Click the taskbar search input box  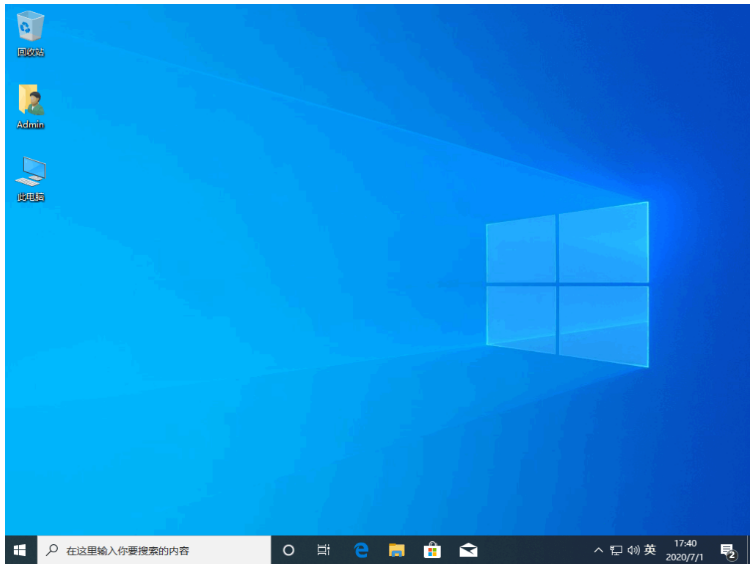click(160, 550)
